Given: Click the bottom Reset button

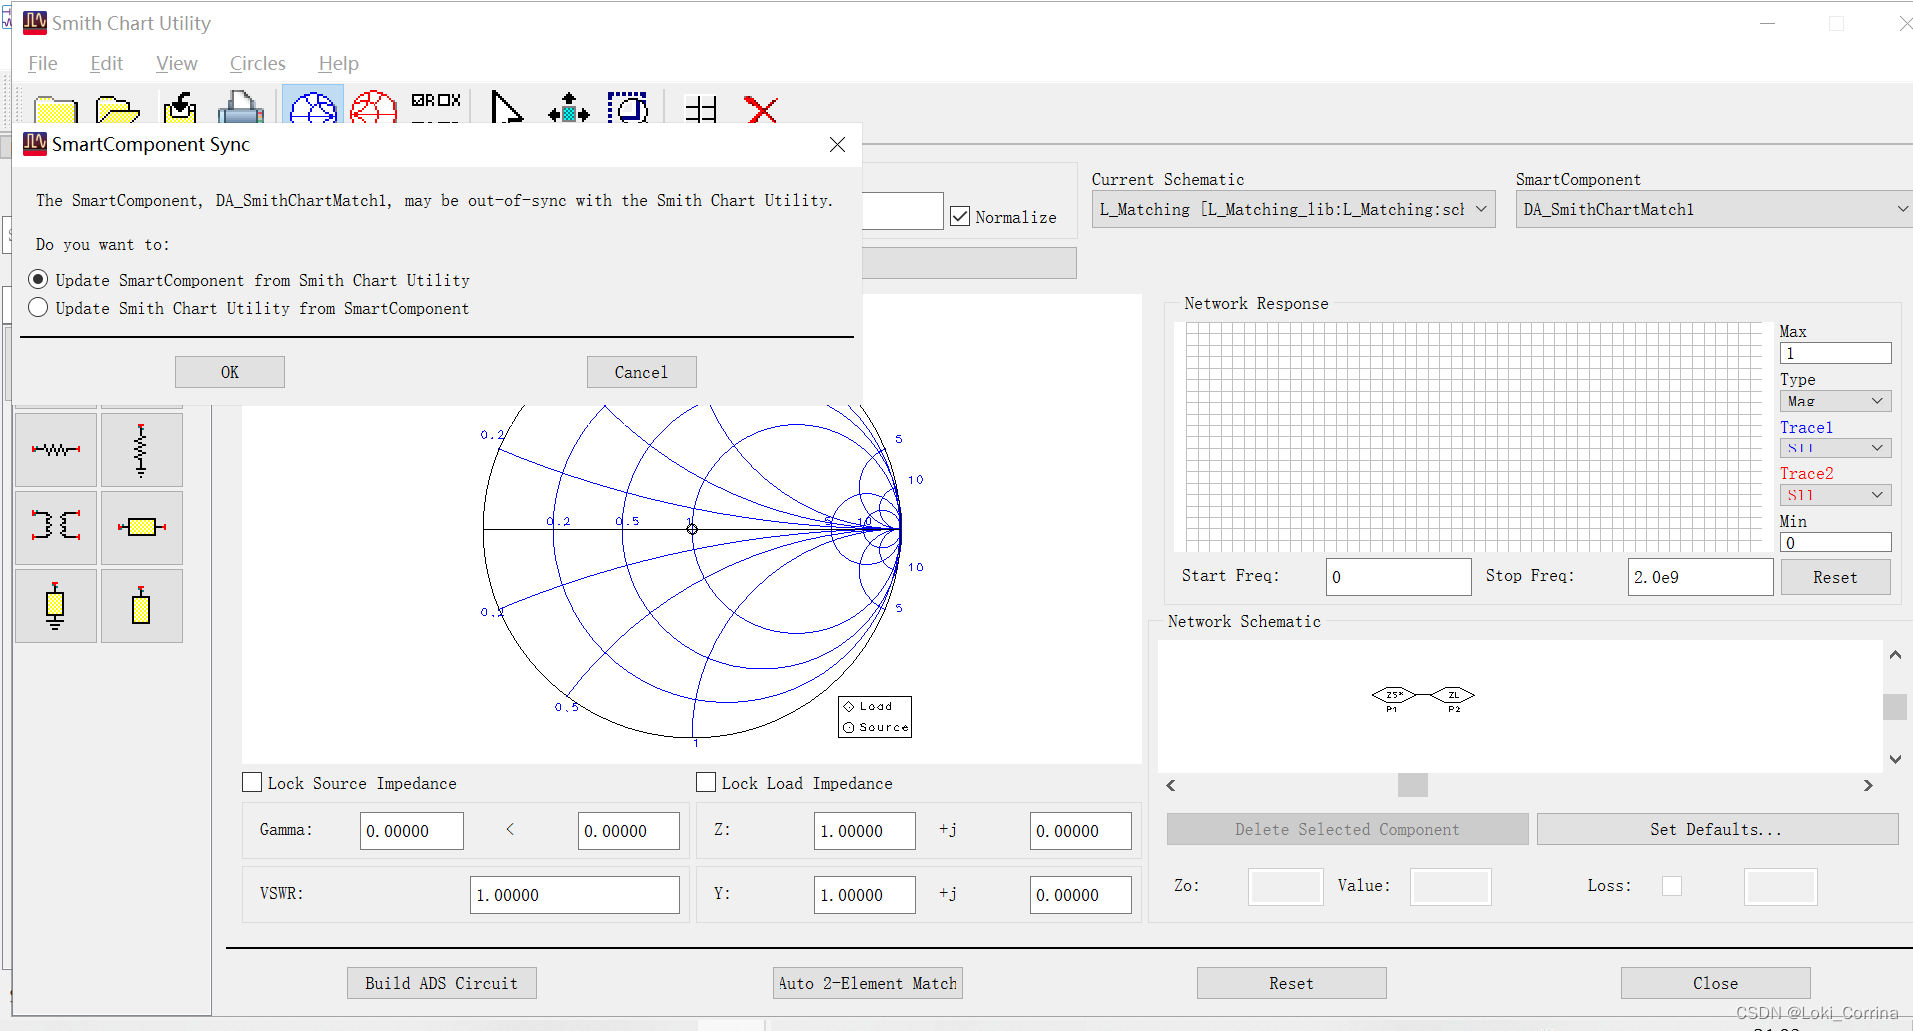Looking at the screenshot, I should (1291, 983).
